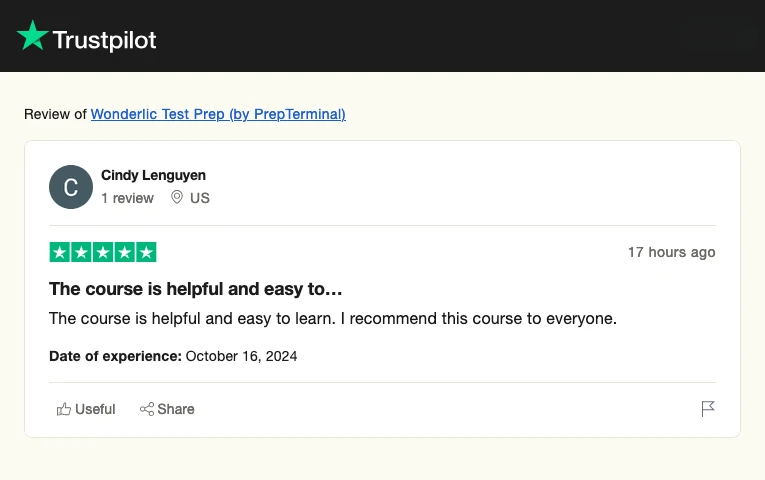Screen dimensions: 765x480
Task: Click the review body text recommending the course
Action: pos(333,319)
